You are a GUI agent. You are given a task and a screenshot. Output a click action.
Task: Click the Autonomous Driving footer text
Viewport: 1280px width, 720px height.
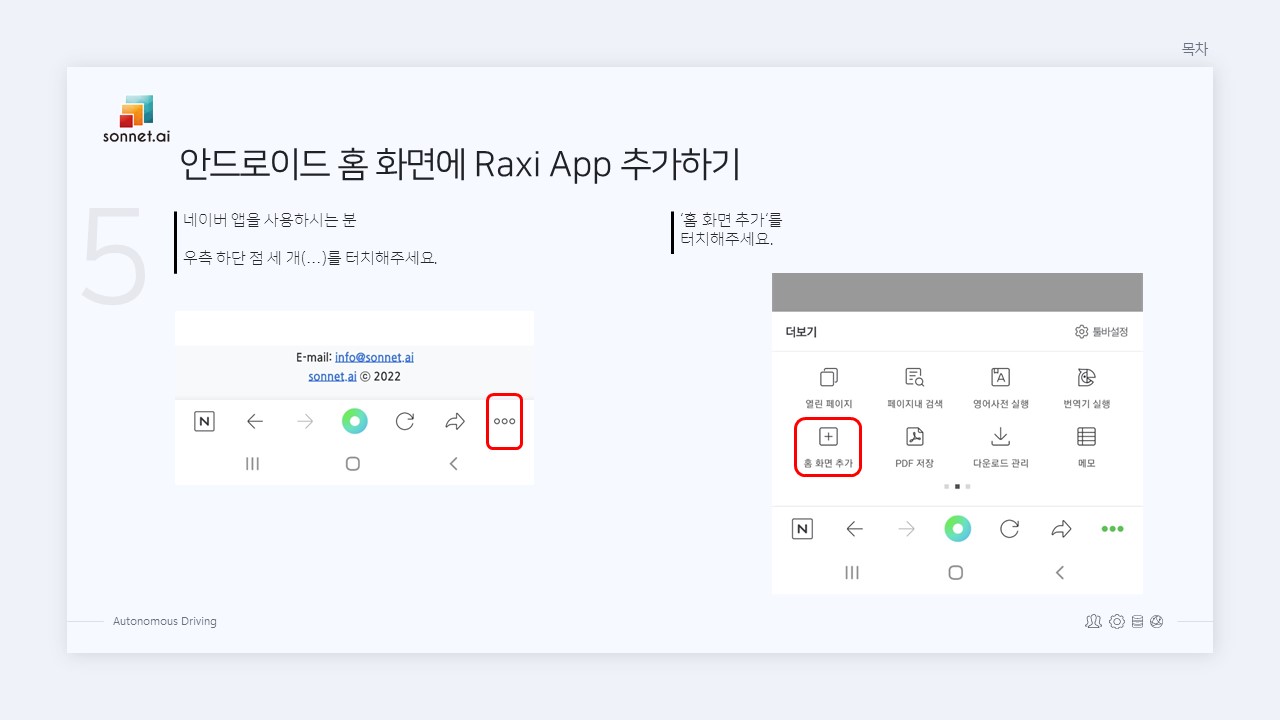pos(165,621)
